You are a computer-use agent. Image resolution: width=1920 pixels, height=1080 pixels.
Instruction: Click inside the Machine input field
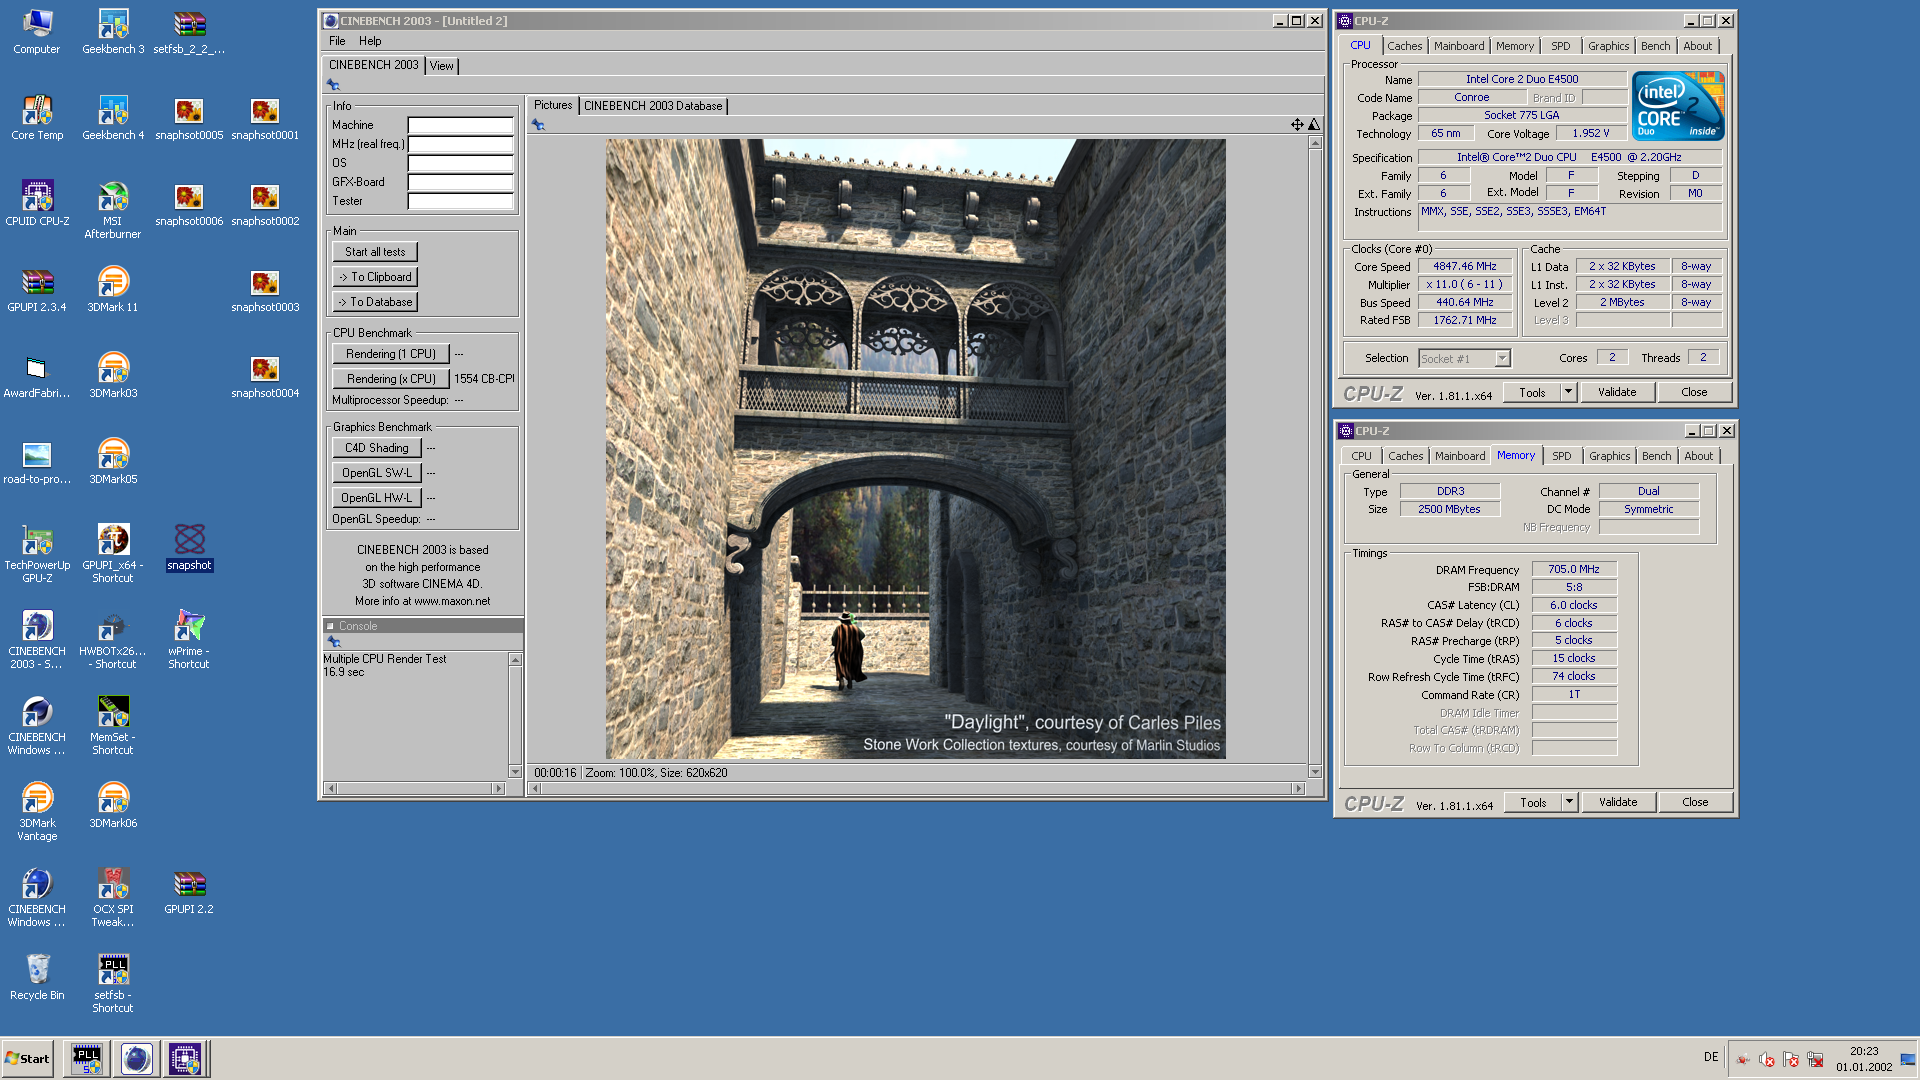460,125
